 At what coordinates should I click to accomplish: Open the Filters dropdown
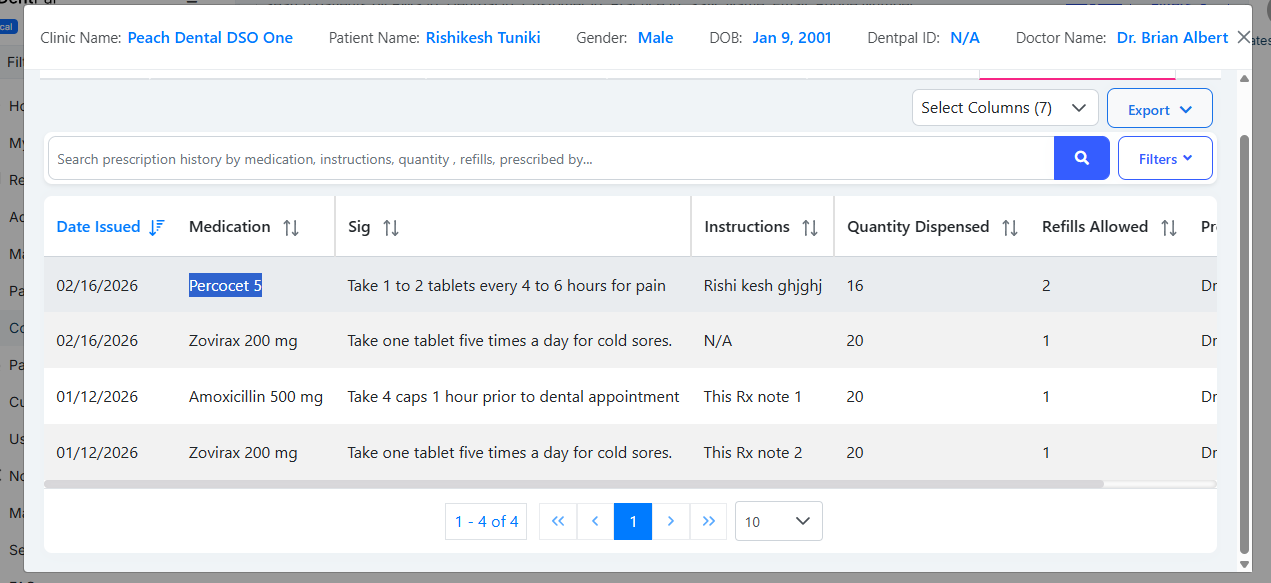pyautogui.click(x=1165, y=158)
